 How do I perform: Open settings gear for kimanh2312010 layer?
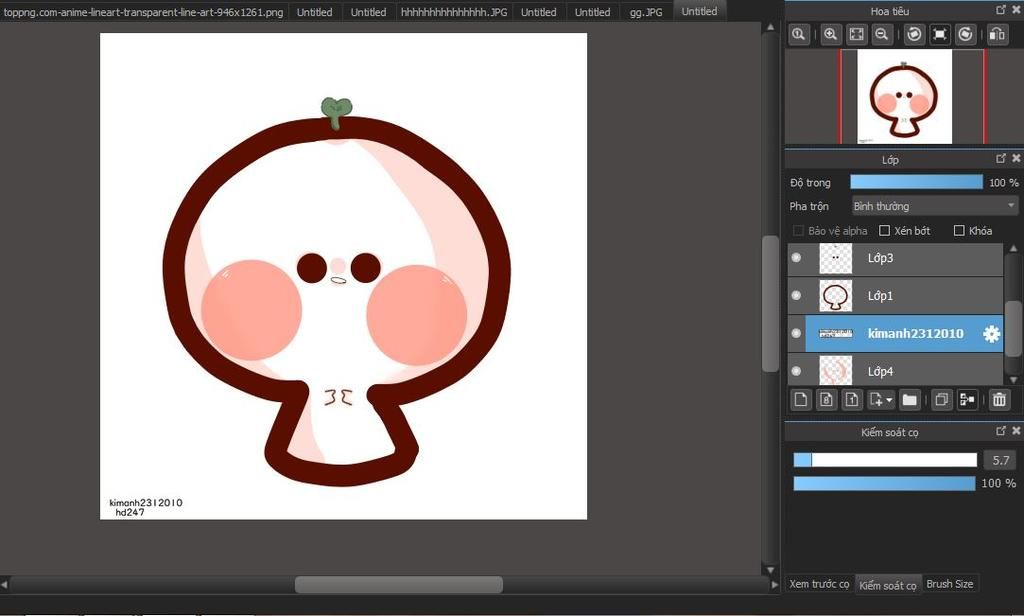coord(991,334)
